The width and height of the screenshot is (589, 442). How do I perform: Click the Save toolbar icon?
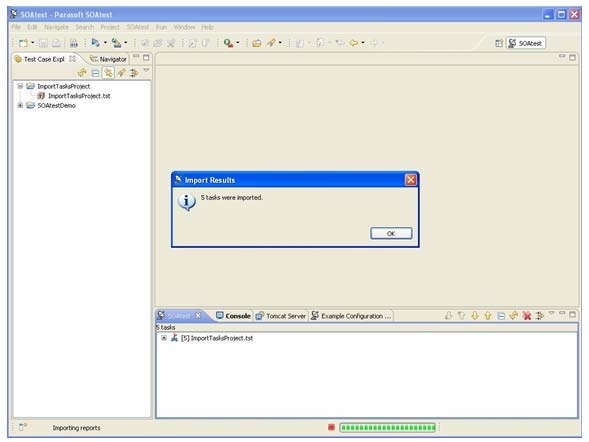pyautogui.click(x=43, y=43)
